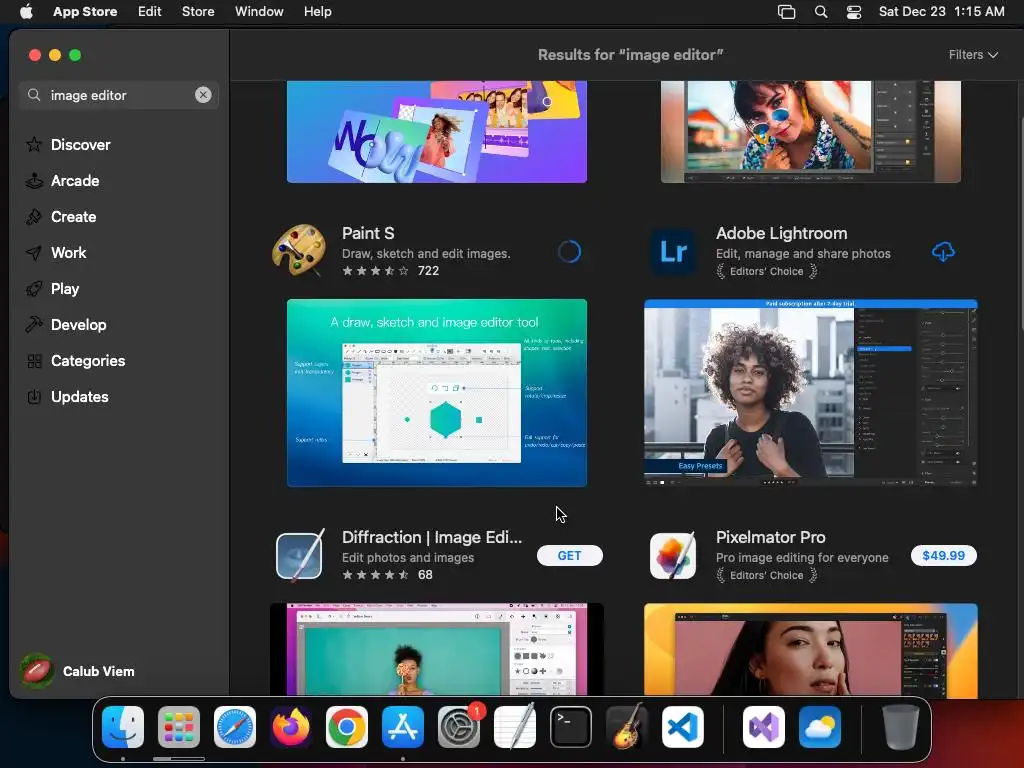
Task: Click the Diffraction star rating 68
Action: click(387, 575)
